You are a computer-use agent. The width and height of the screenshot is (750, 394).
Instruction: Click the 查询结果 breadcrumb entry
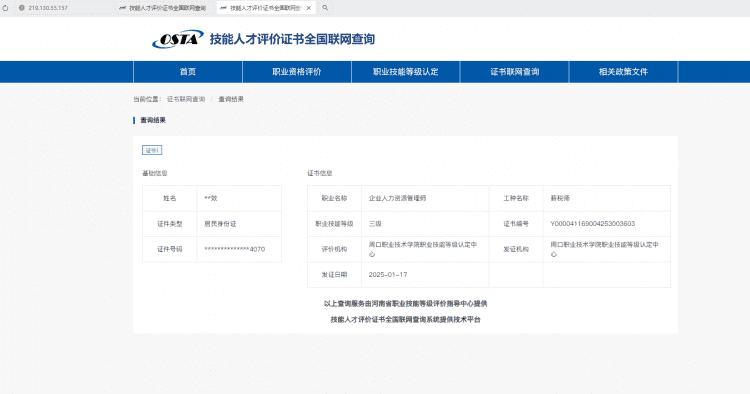pos(231,99)
